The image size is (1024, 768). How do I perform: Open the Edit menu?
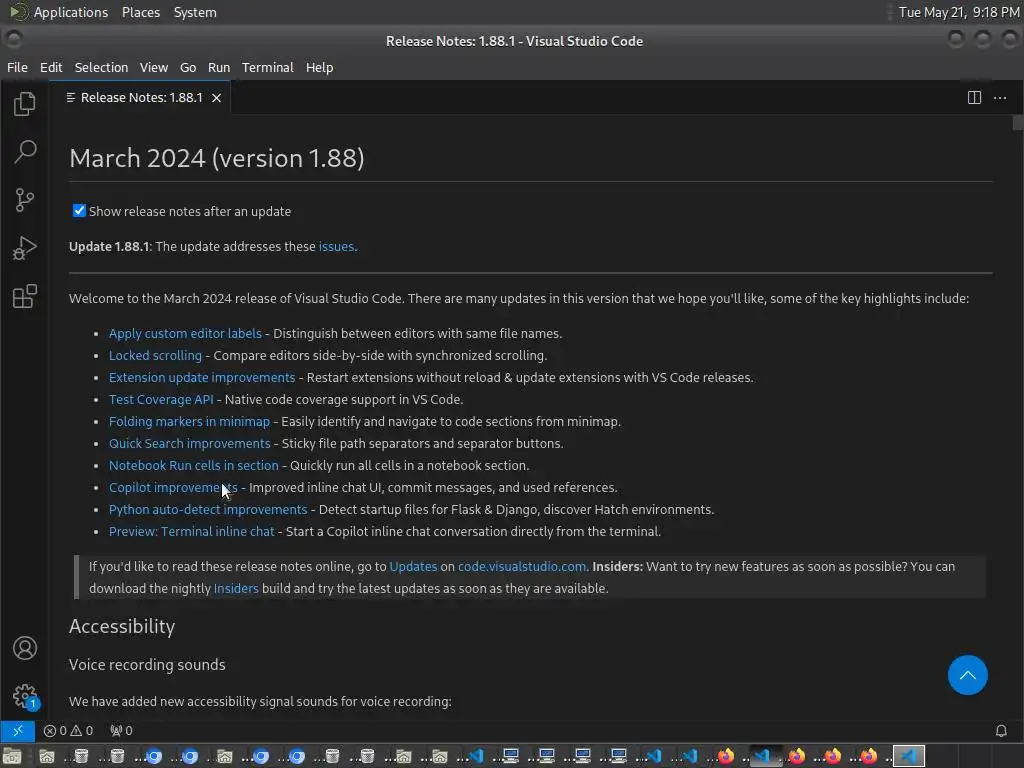click(x=51, y=67)
